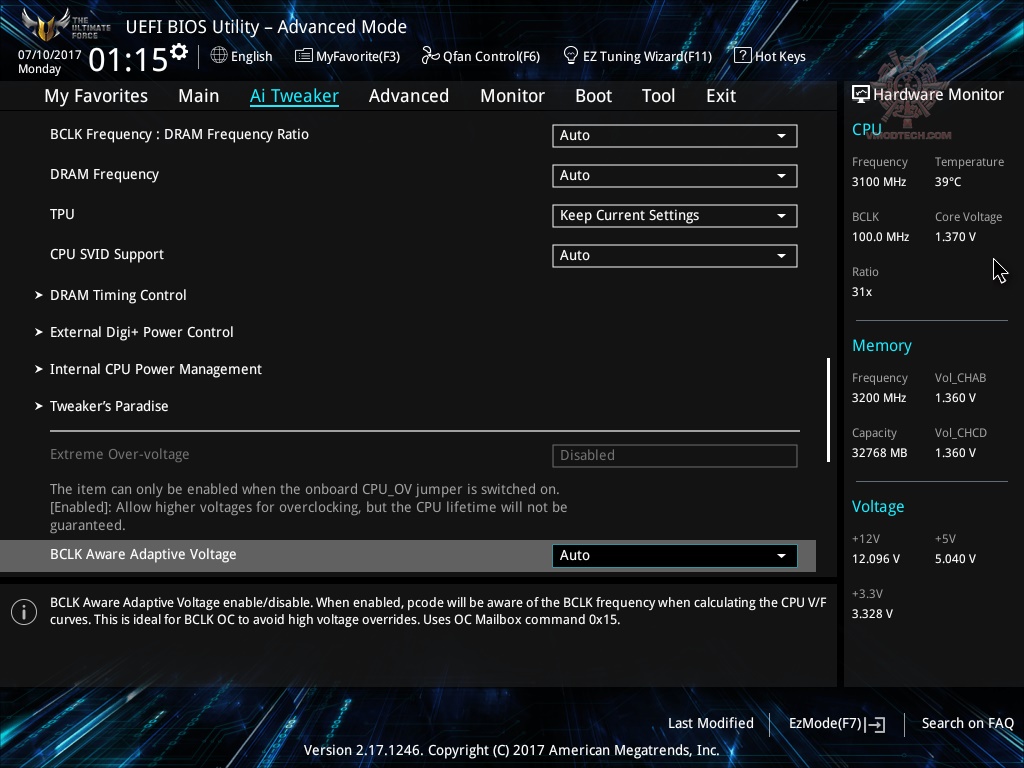1024x768 pixels.
Task: Click the DRAM Frequency label
Action: click(x=104, y=174)
